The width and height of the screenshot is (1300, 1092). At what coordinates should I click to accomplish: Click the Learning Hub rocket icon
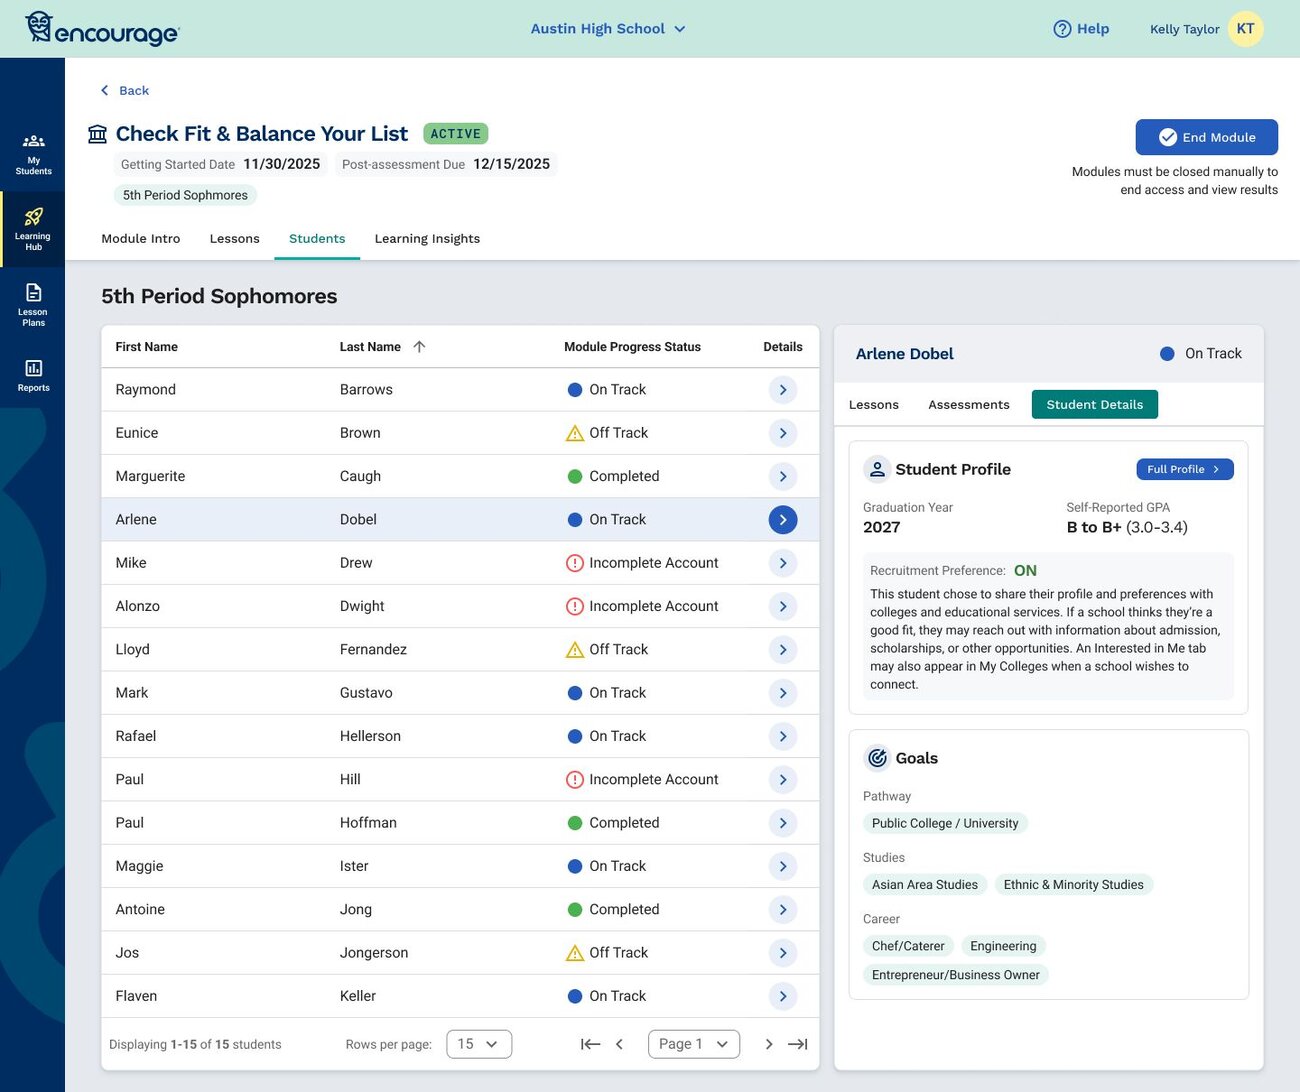tap(33, 217)
